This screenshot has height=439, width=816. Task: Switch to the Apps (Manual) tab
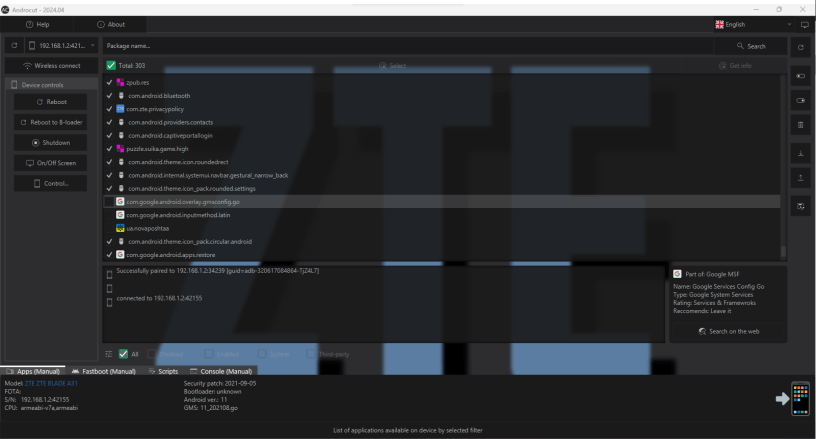point(33,371)
